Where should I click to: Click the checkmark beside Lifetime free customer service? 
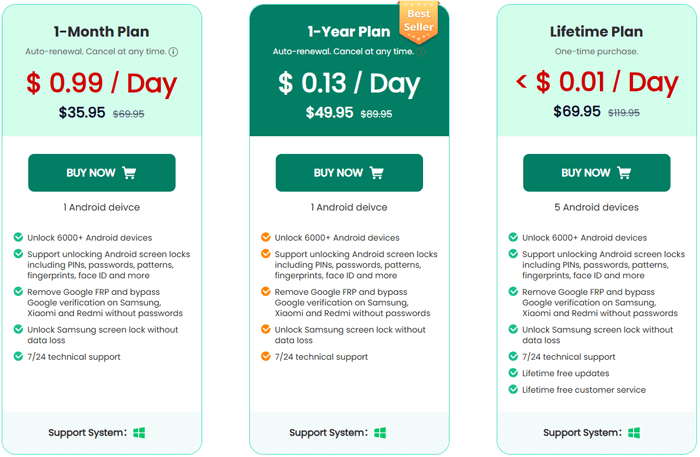point(513,389)
